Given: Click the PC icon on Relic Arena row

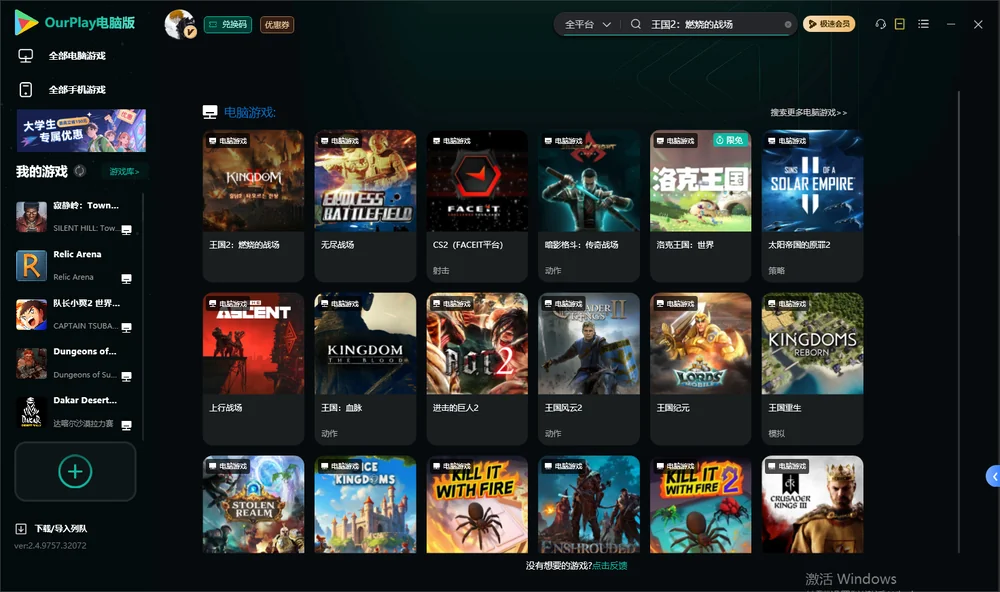Looking at the screenshot, I should [x=126, y=278].
